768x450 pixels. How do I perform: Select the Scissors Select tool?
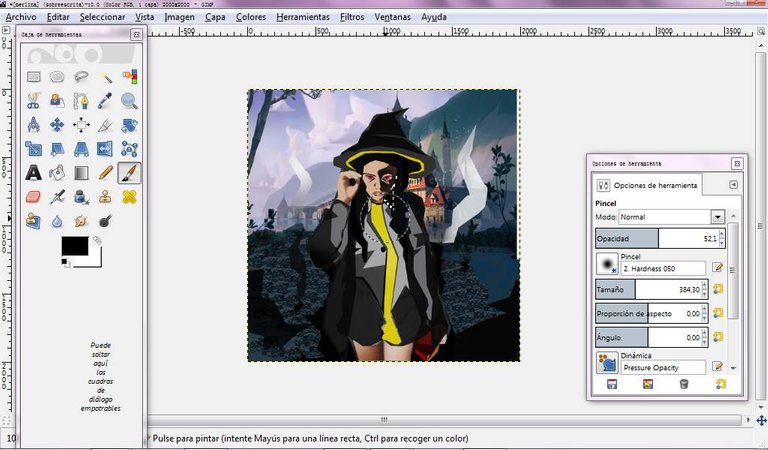click(33, 101)
